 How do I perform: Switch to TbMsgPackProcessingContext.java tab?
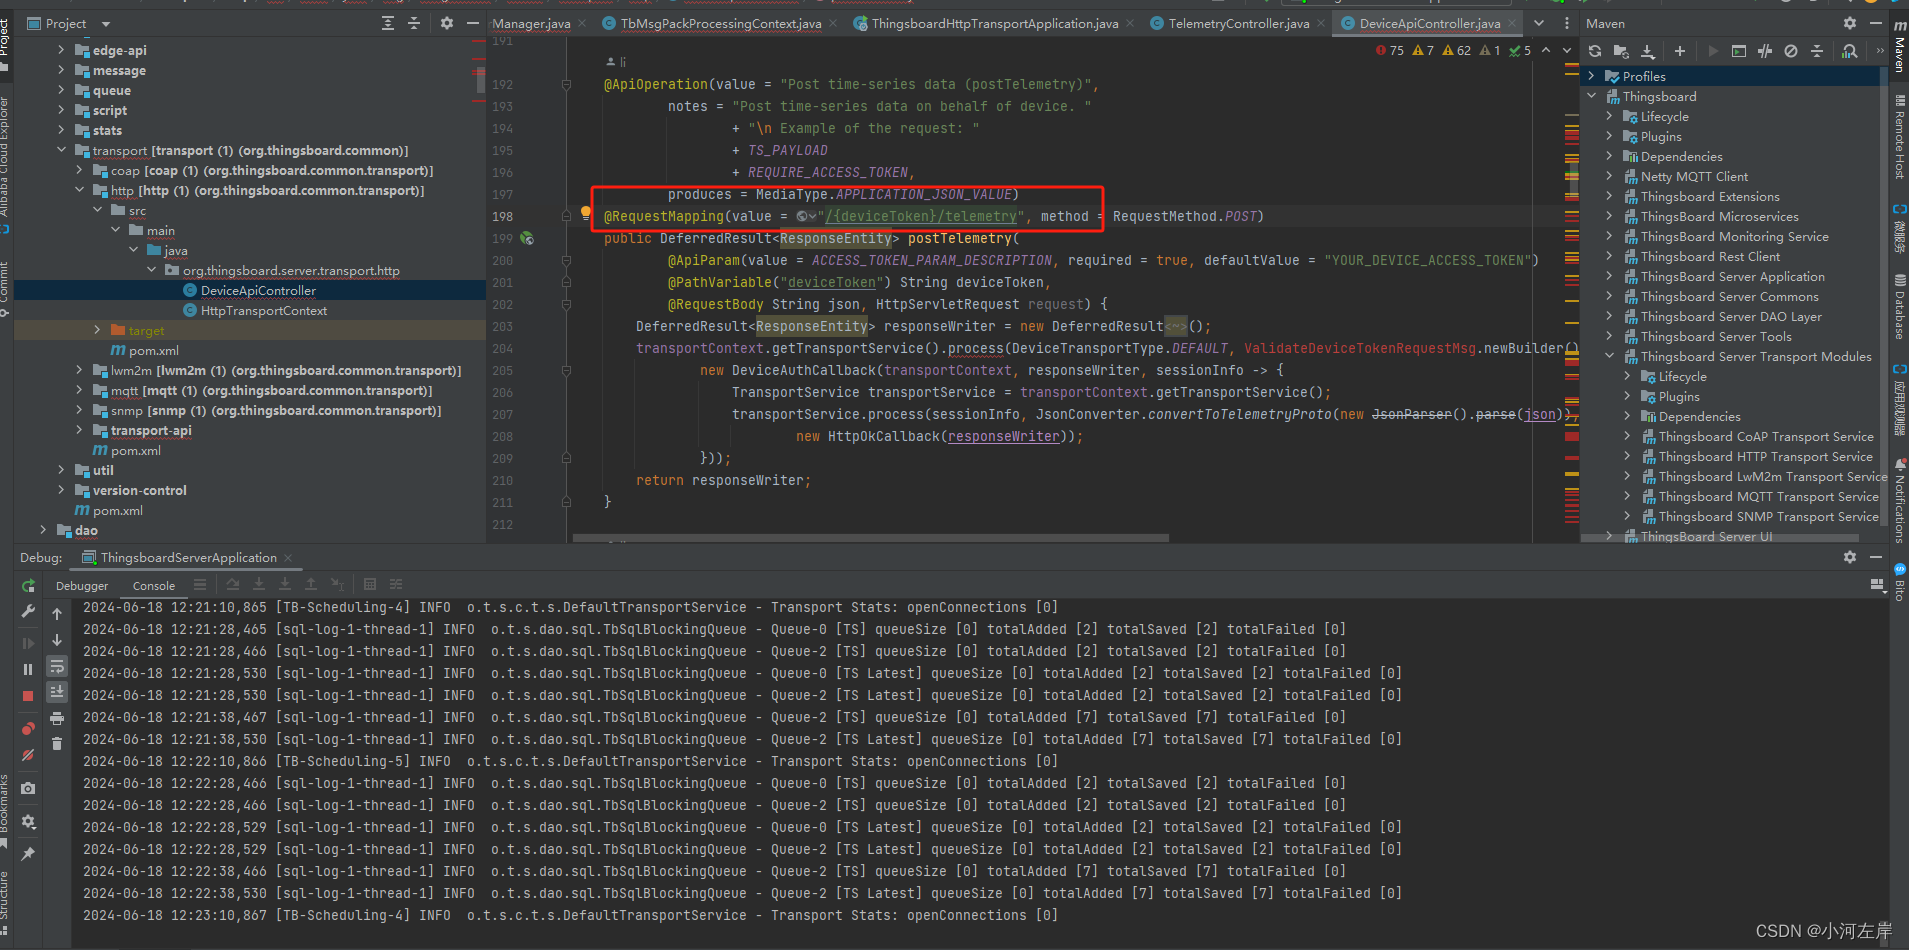click(x=720, y=23)
